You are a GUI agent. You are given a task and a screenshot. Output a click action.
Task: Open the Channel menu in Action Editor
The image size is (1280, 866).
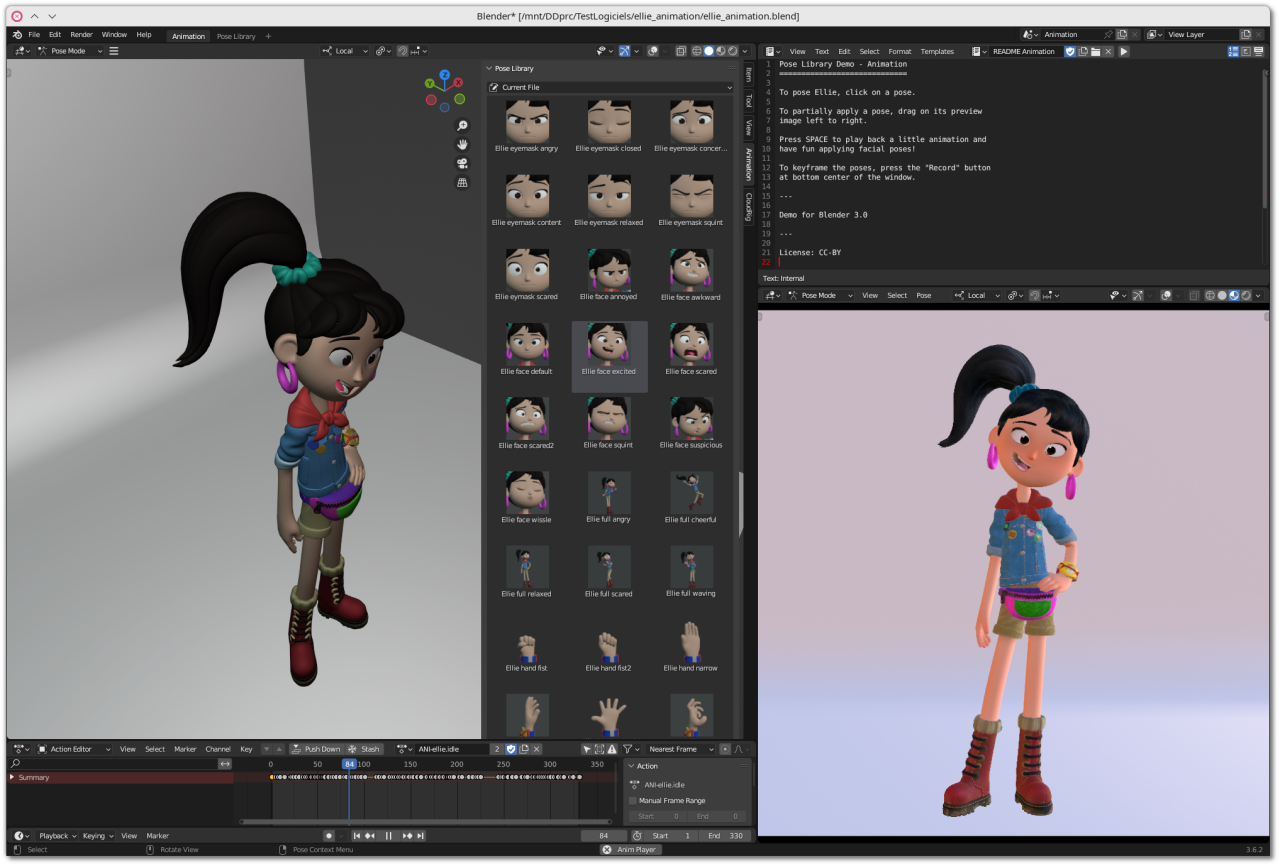coord(218,749)
